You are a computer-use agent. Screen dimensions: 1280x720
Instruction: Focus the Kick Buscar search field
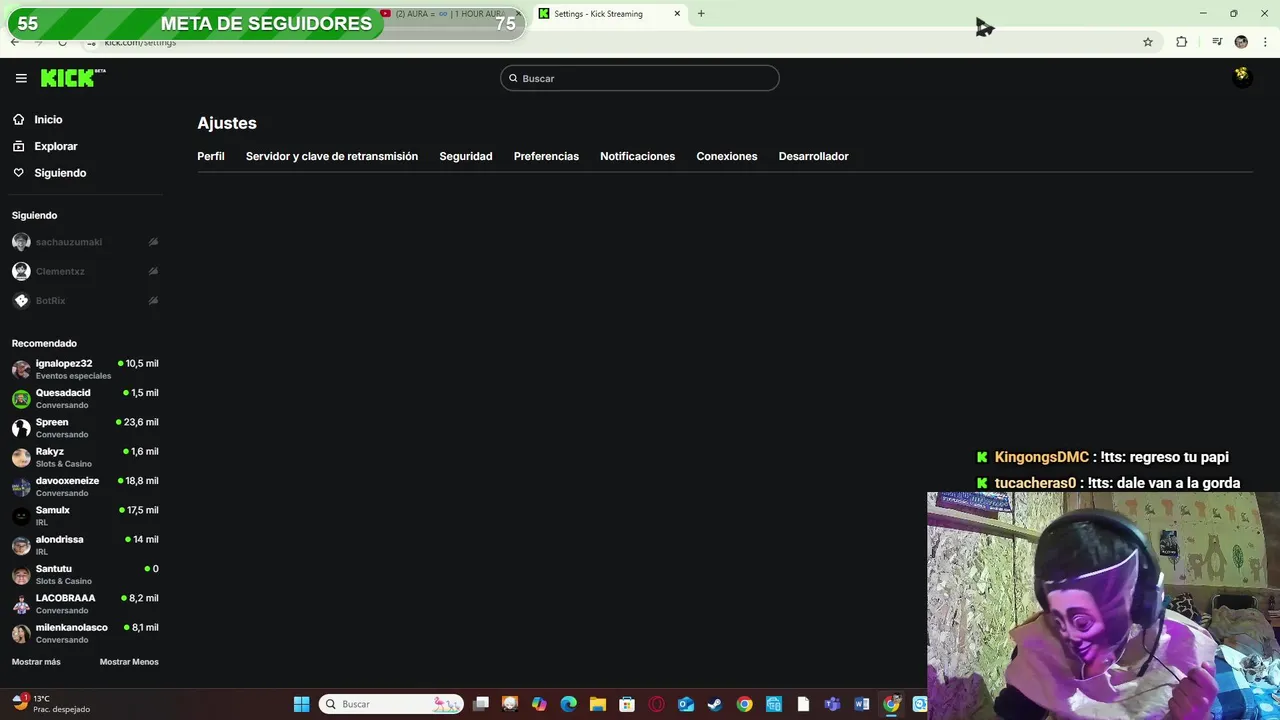640,78
